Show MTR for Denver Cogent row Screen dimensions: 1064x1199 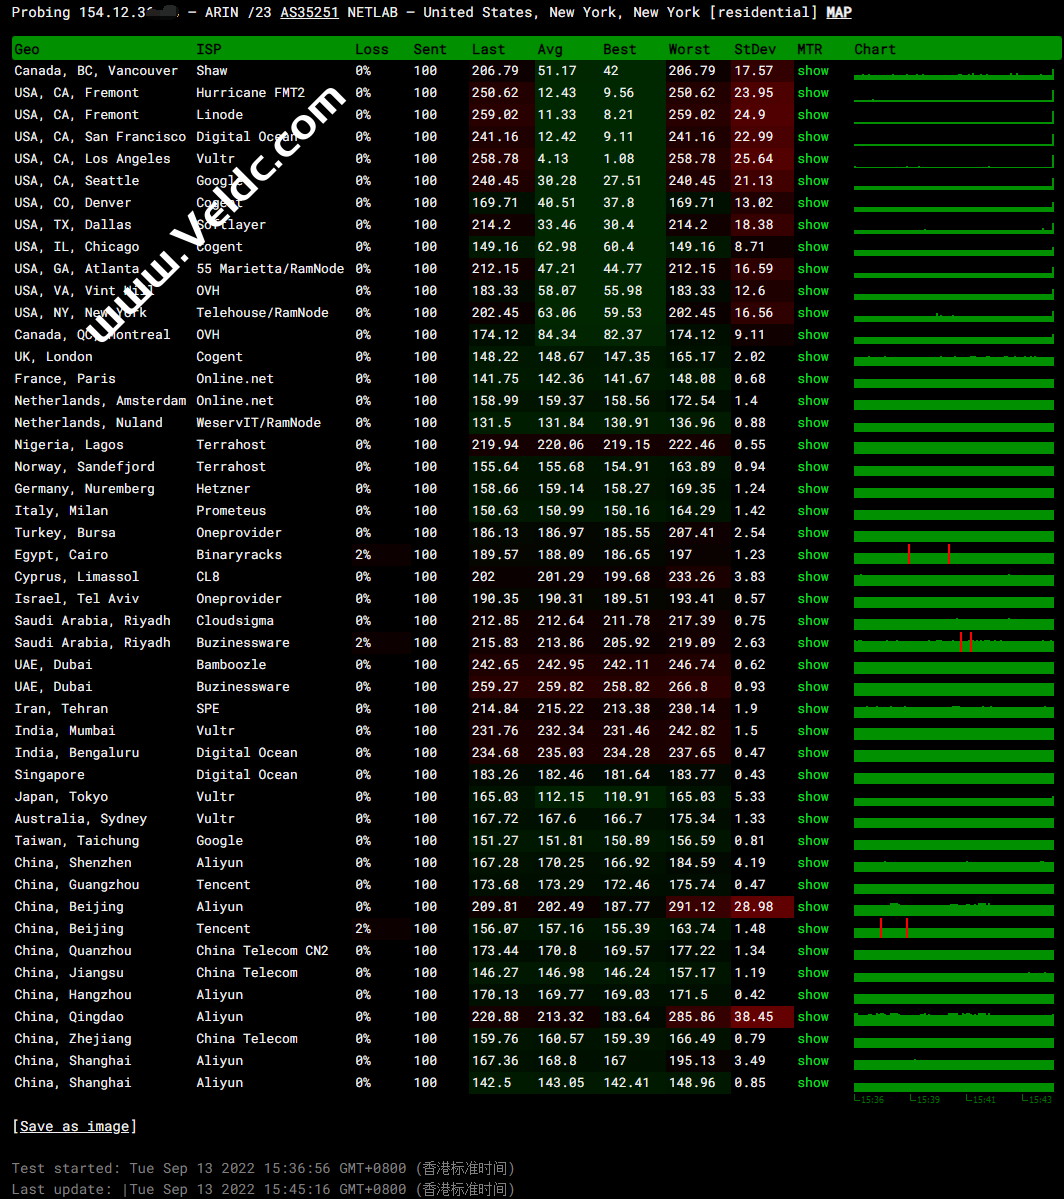[812, 203]
